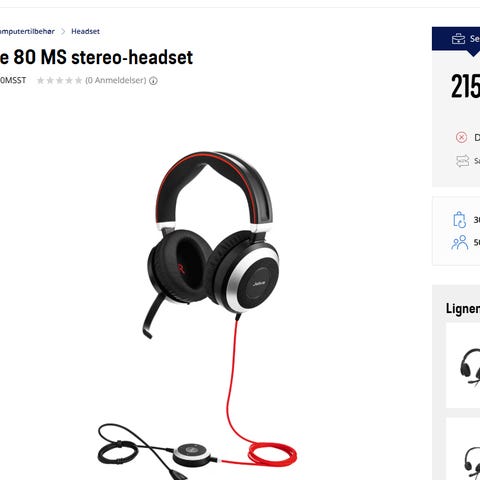The height and width of the screenshot is (480, 480).
Task: Select the dark blue tab at top right
Action: click(456, 39)
